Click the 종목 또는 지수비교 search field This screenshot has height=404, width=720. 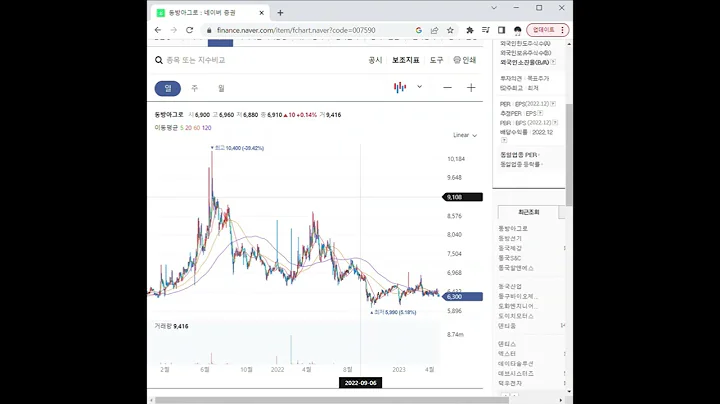click(196, 60)
